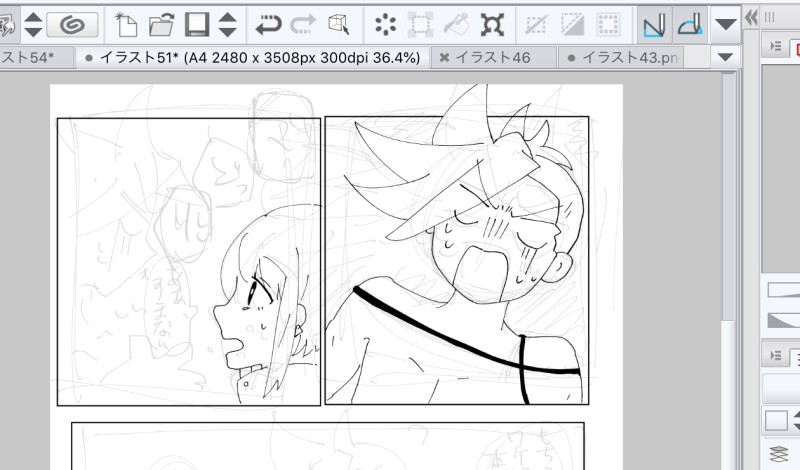The image size is (800, 470).
Task: Activate the Scale/Rotate transform icon
Action: coord(492,24)
